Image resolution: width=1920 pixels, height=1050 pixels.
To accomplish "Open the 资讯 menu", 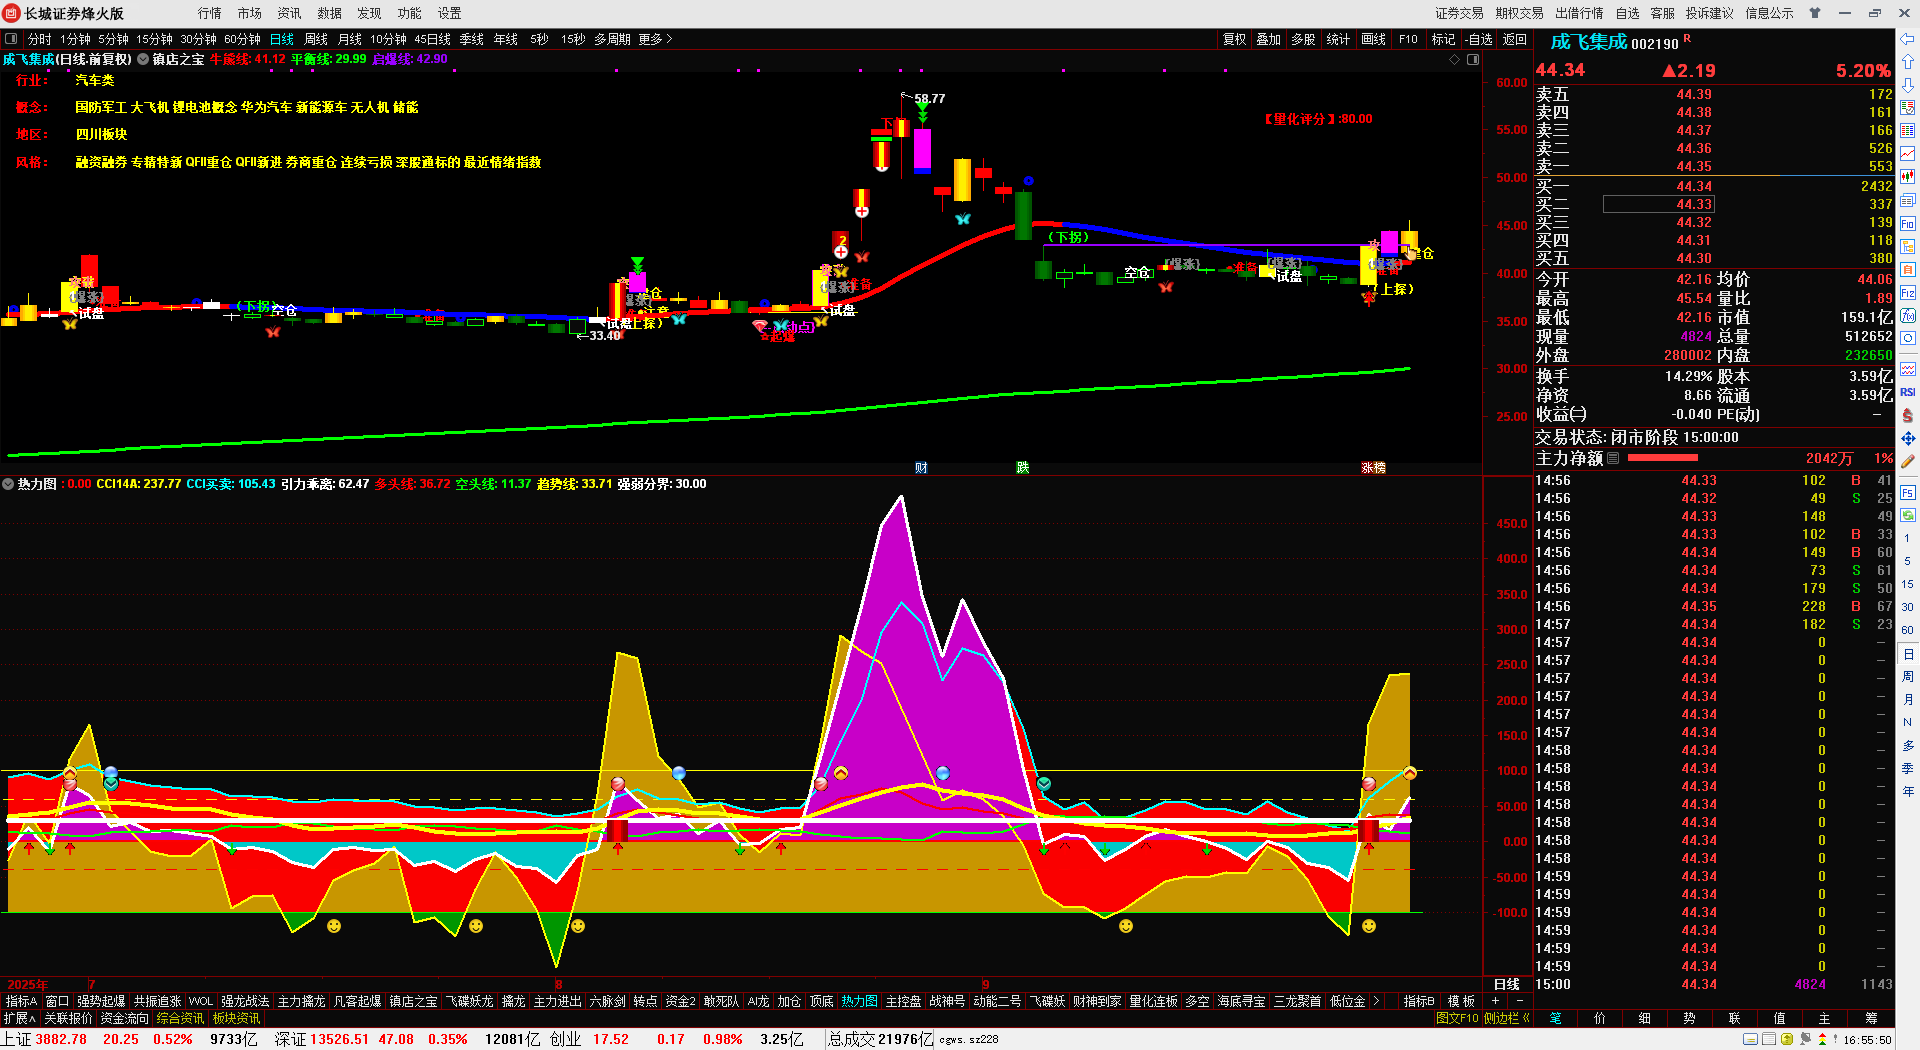I will tap(290, 13).
